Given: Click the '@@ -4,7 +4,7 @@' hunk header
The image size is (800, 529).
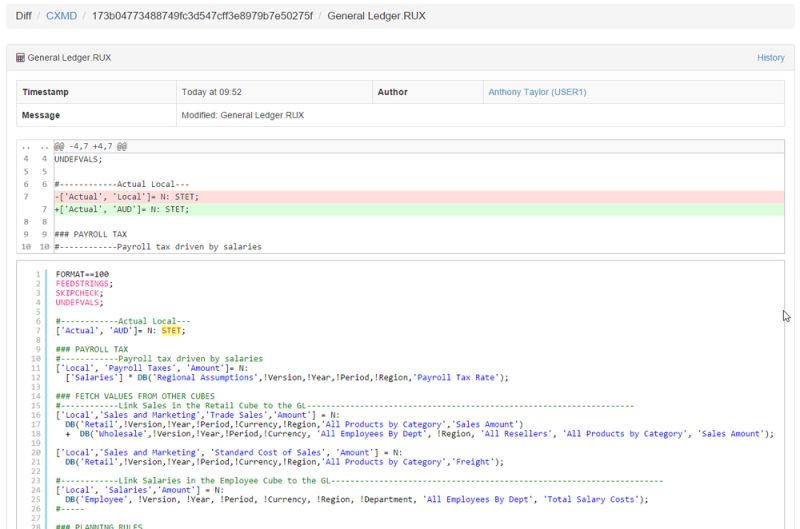Looking at the screenshot, I should pyautogui.click(x=90, y=146).
